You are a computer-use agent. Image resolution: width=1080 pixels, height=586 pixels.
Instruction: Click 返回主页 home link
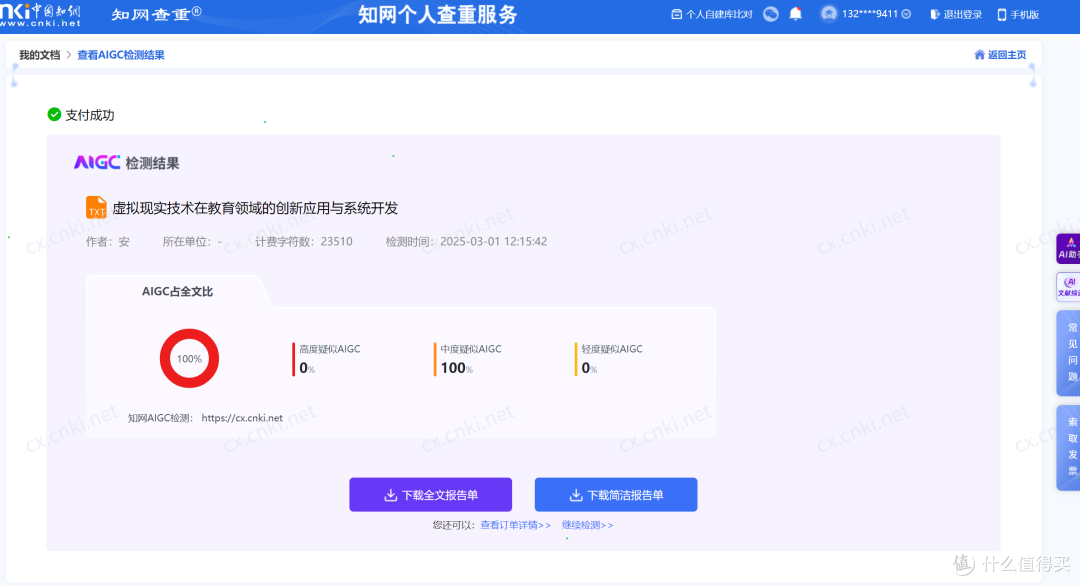click(1000, 55)
